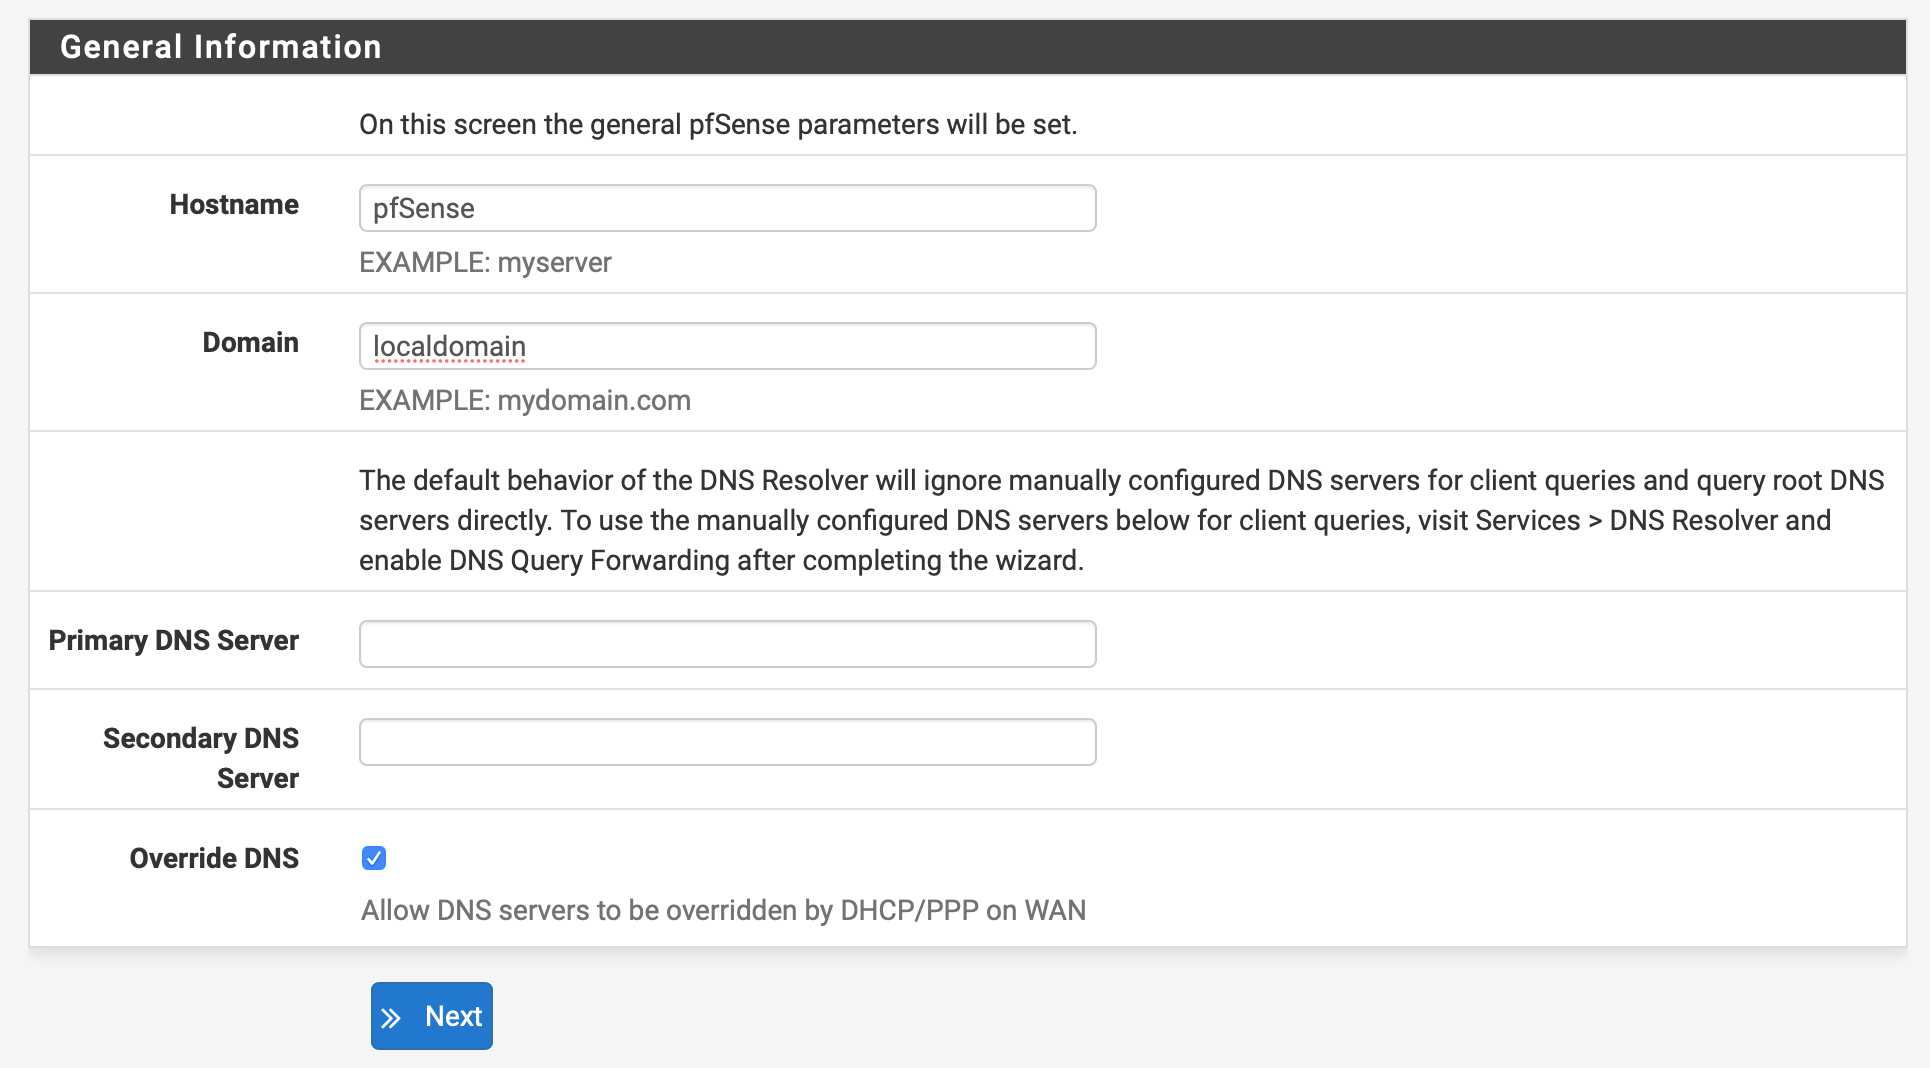Click the intro sentence about pfSense parameters
1930x1068 pixels.
pyautogui.click(x=718, y=125)
